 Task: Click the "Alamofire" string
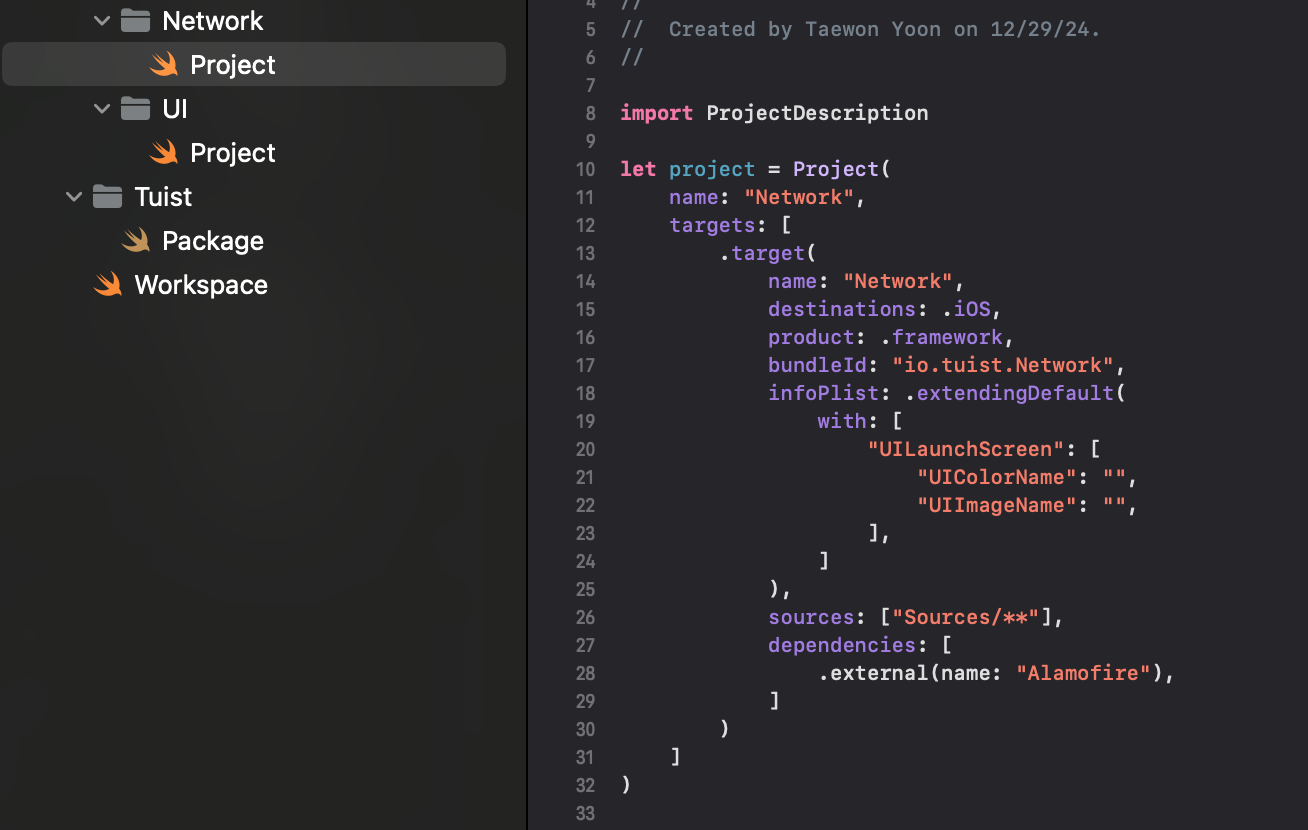click(x=1084, y=673)
